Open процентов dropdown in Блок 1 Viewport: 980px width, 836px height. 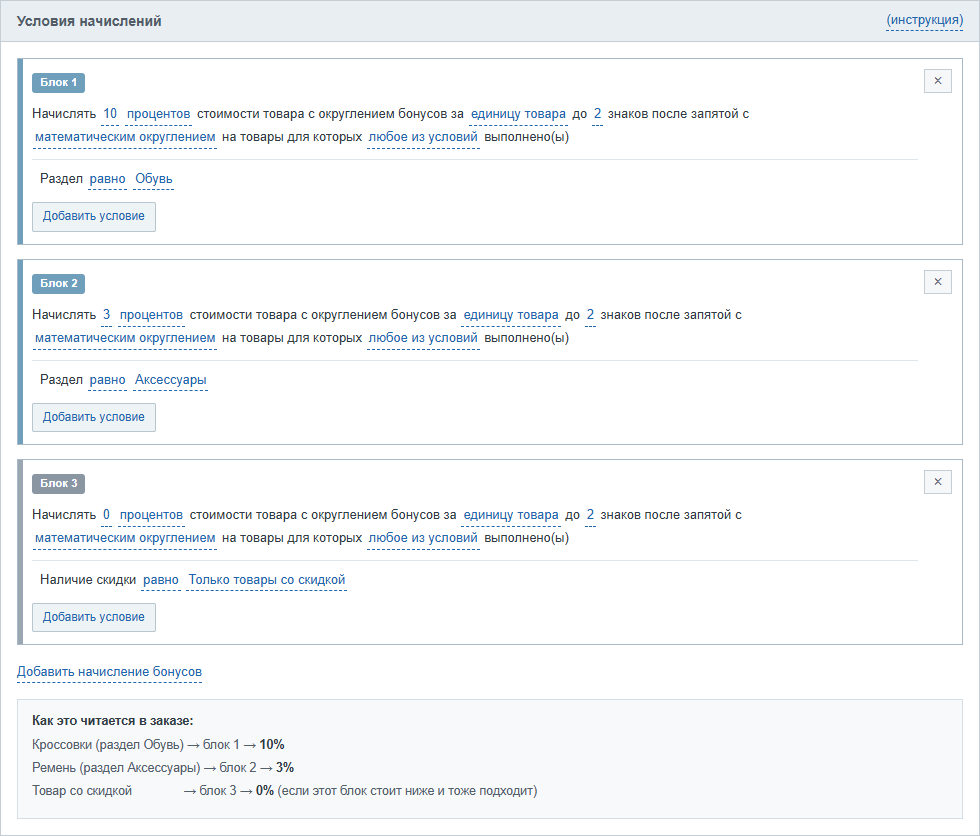[x=159, y=114]
